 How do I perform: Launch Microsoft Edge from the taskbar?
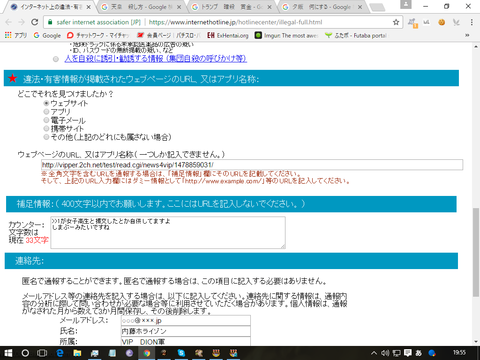click(60, 353)
